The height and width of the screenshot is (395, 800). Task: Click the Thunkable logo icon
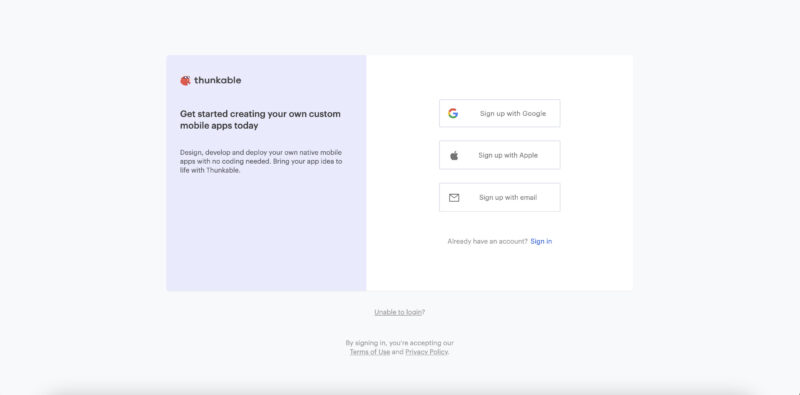tap(185, 81)
